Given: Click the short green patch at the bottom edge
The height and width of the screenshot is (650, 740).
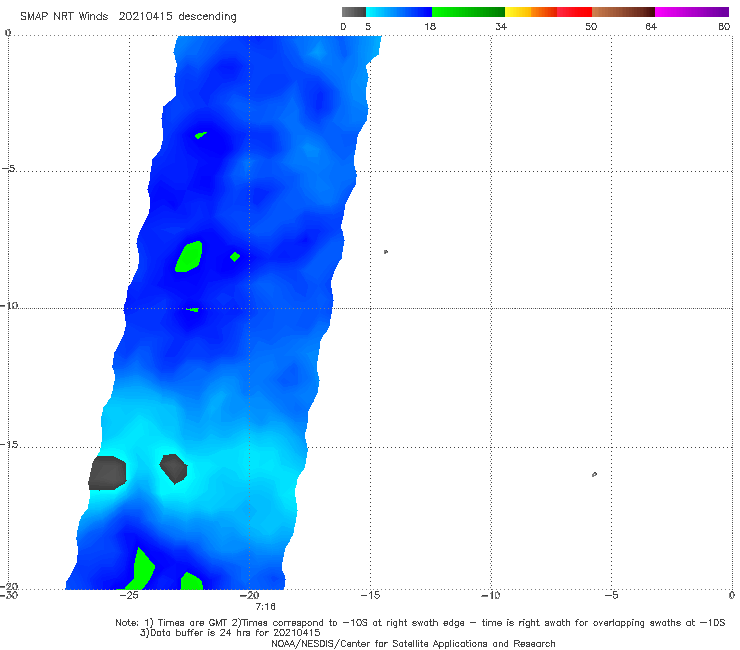Looking at the screenshot, I should click(x=192, y=581).
